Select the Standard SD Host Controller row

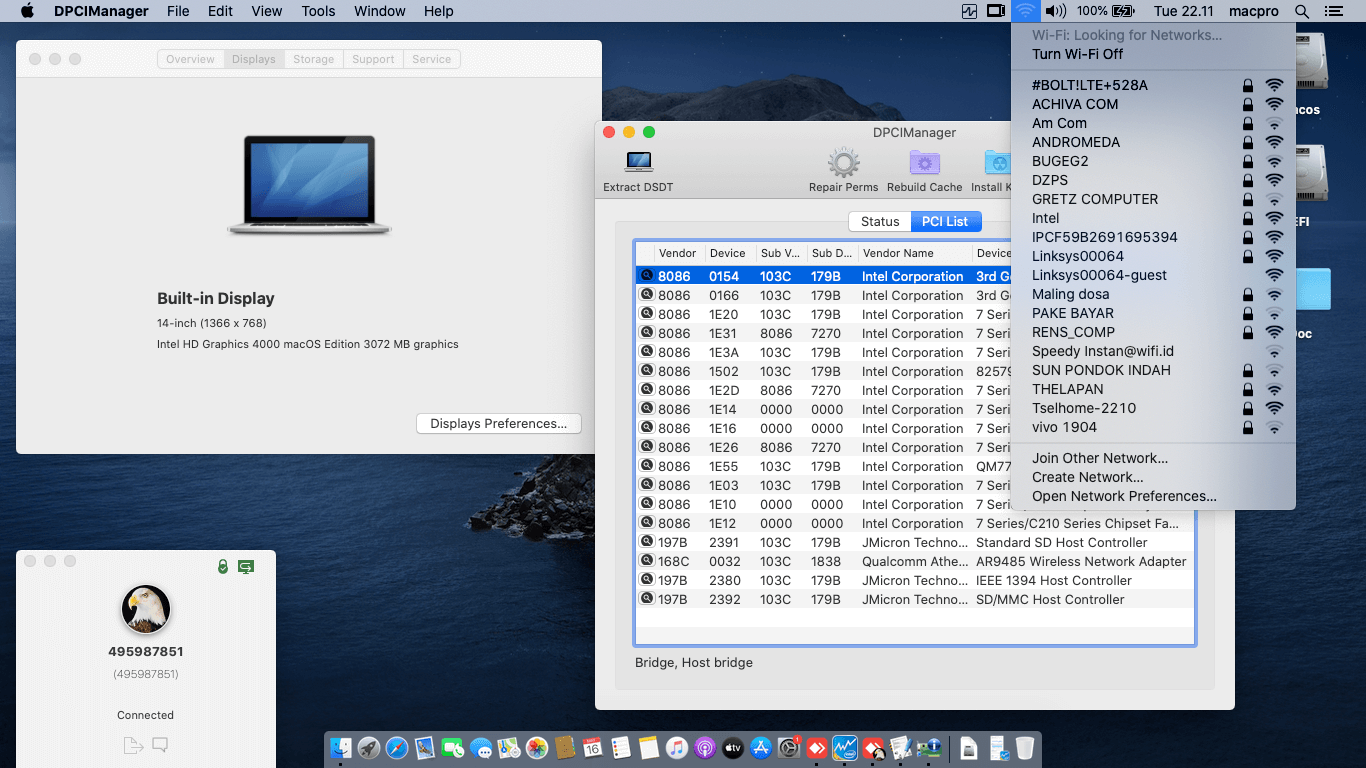[915, 542]
